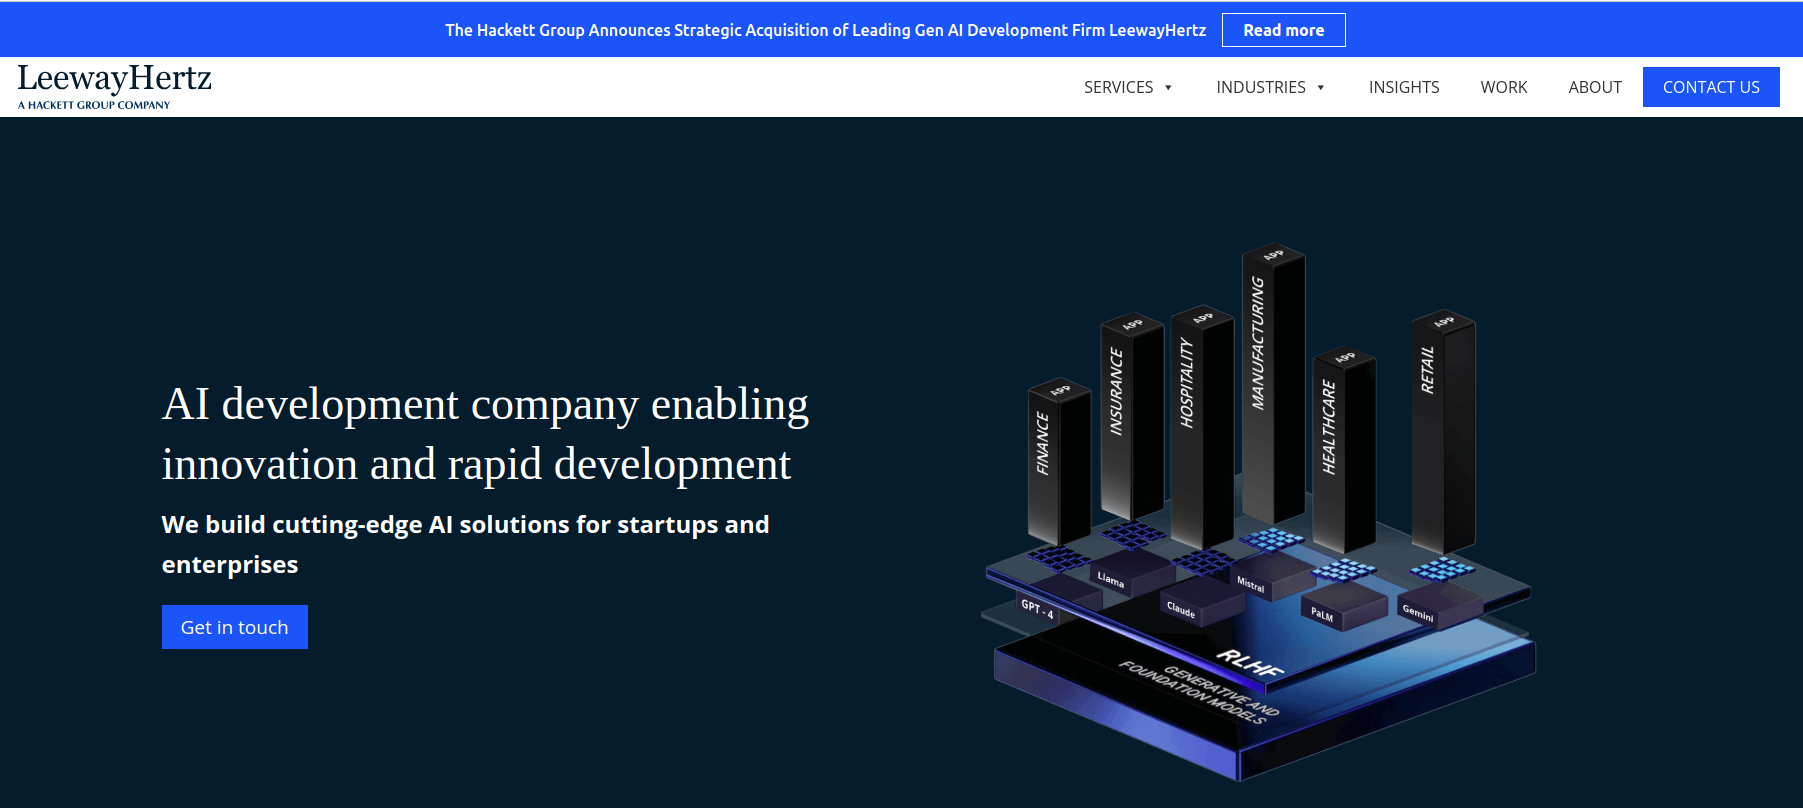1803x808 pixels.
Task: Go to the ABOUT page
Action: pyautogui.click(x=1594, y=87)
